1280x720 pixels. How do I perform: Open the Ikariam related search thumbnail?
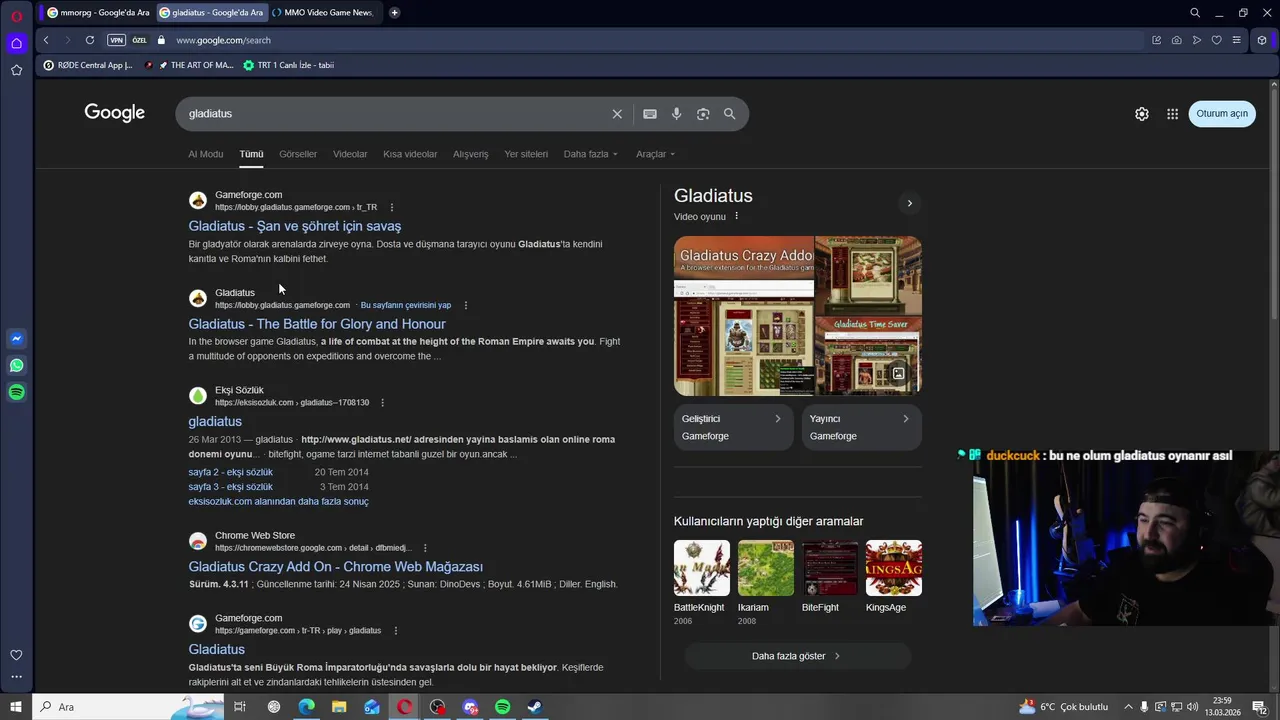click(x=766, y=568)
